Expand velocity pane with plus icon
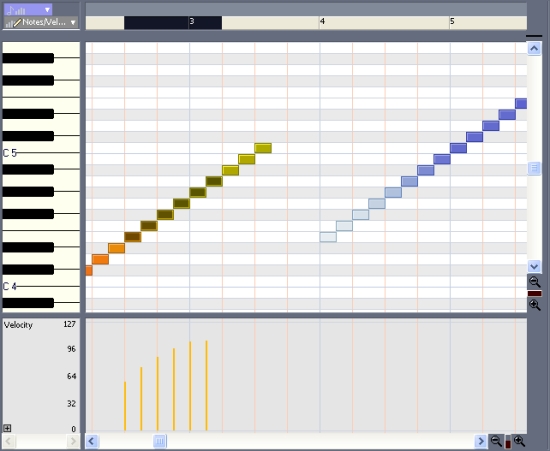The width and height of the screenshot is (550, 451). point(7,428)
